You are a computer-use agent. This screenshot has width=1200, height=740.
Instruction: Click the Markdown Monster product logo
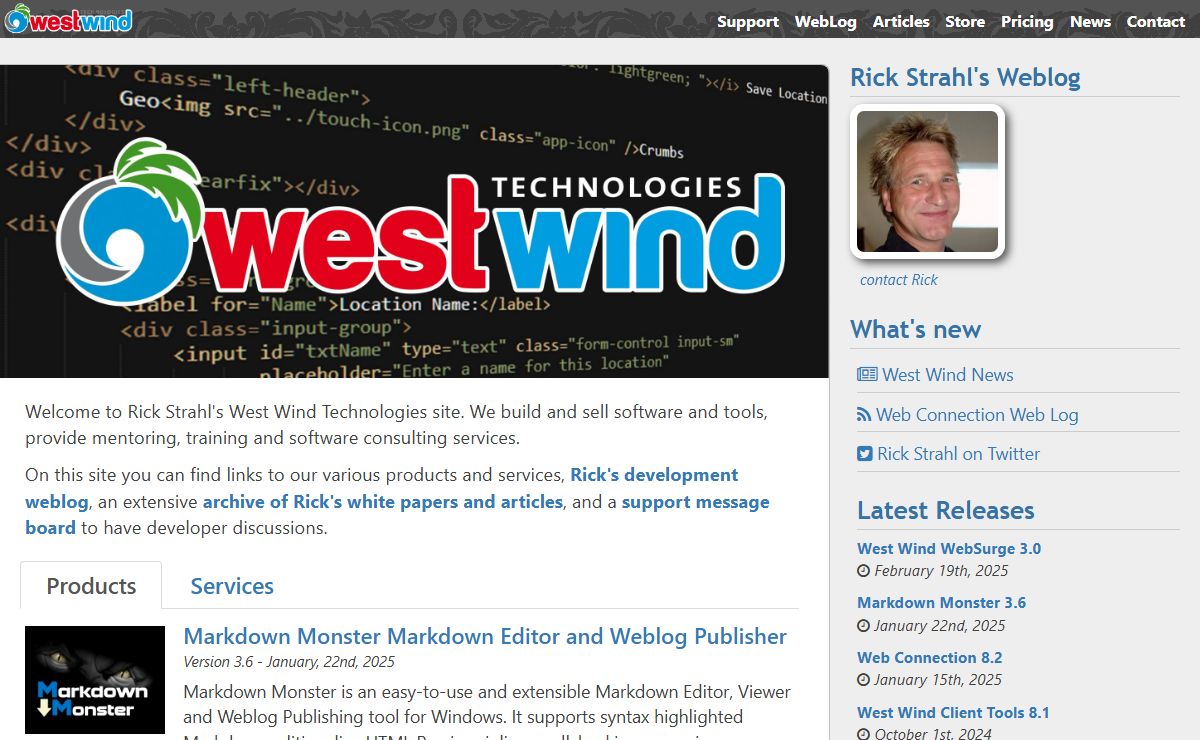(95, 680)
